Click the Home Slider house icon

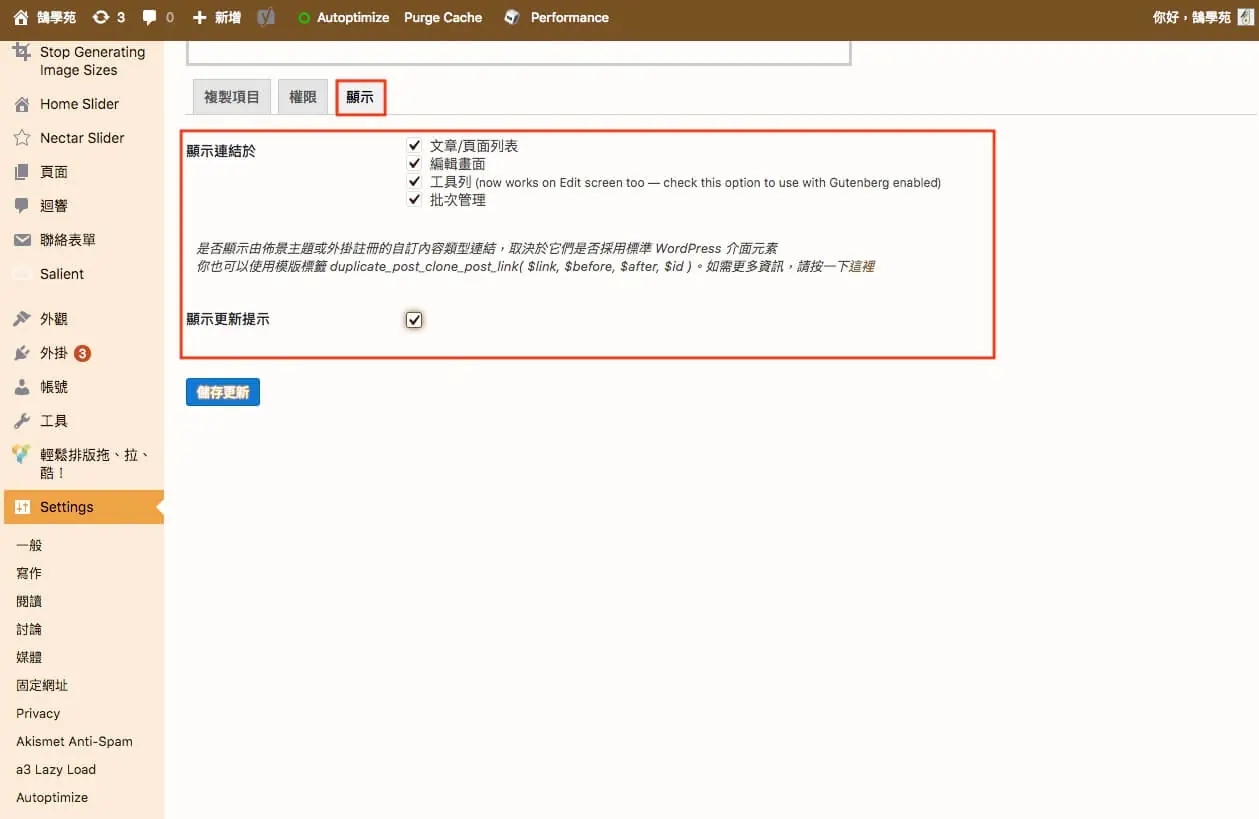coord(22,104)
